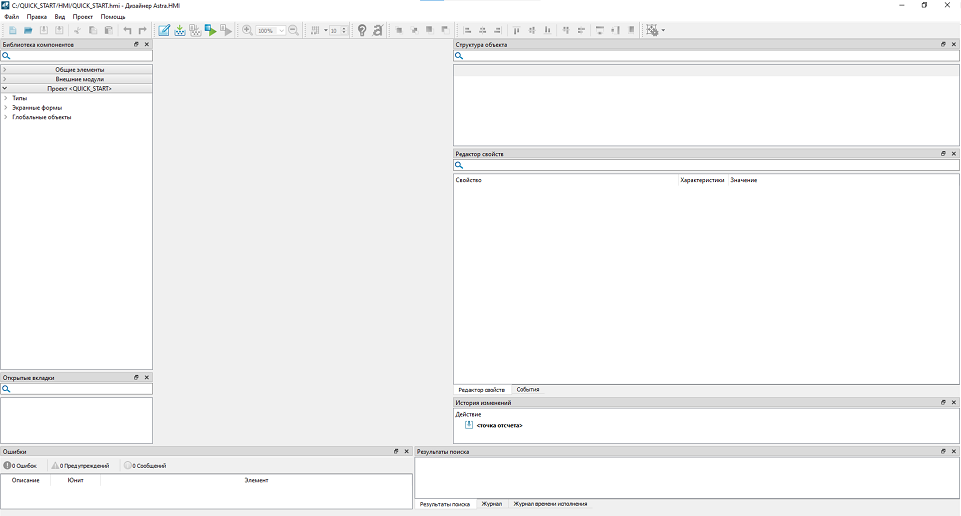Open the 100% zoom level dropdown

270,31
